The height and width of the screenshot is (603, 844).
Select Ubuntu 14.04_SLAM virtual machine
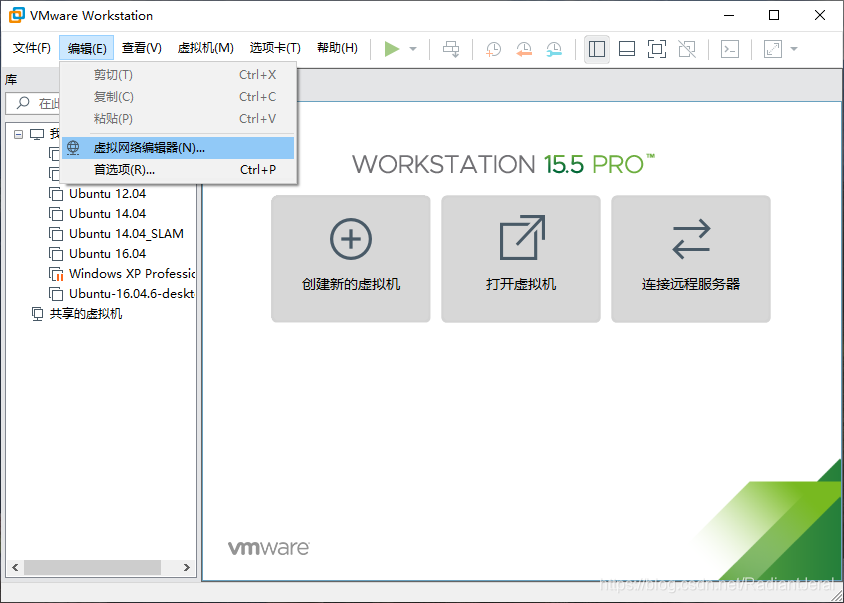126,234
